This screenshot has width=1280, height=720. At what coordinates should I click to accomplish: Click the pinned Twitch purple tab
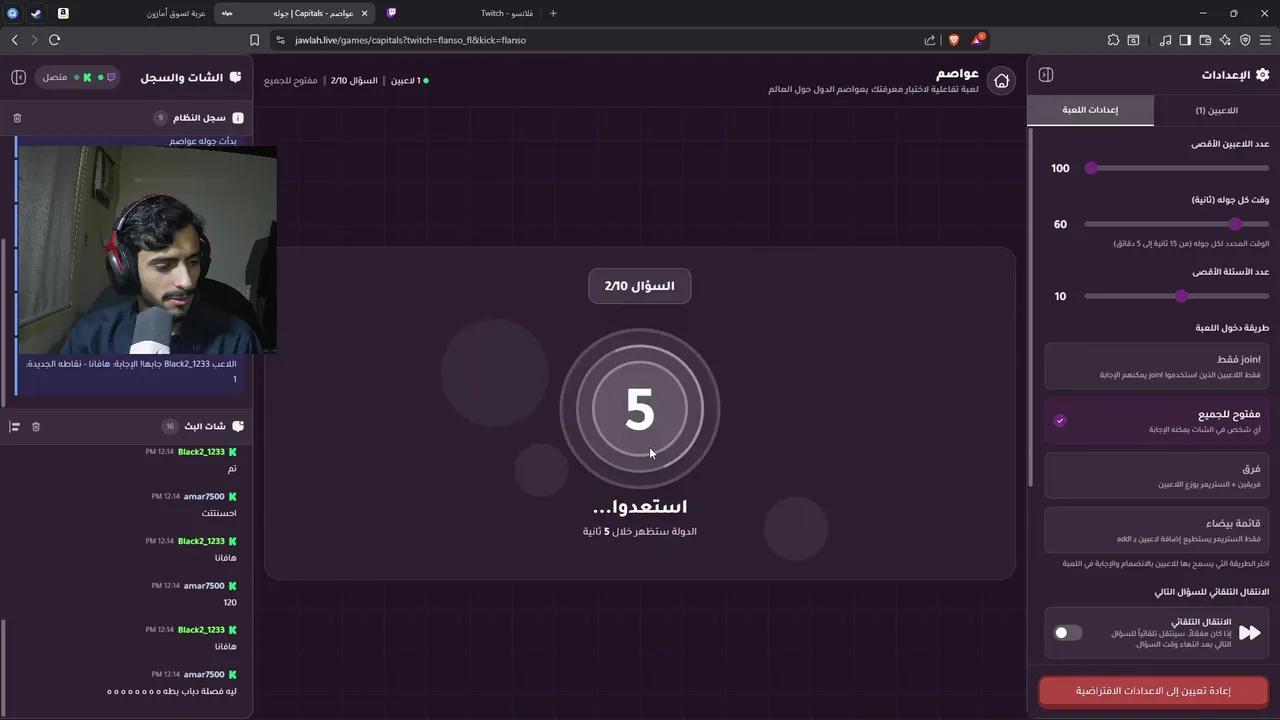tap(391, 13)
